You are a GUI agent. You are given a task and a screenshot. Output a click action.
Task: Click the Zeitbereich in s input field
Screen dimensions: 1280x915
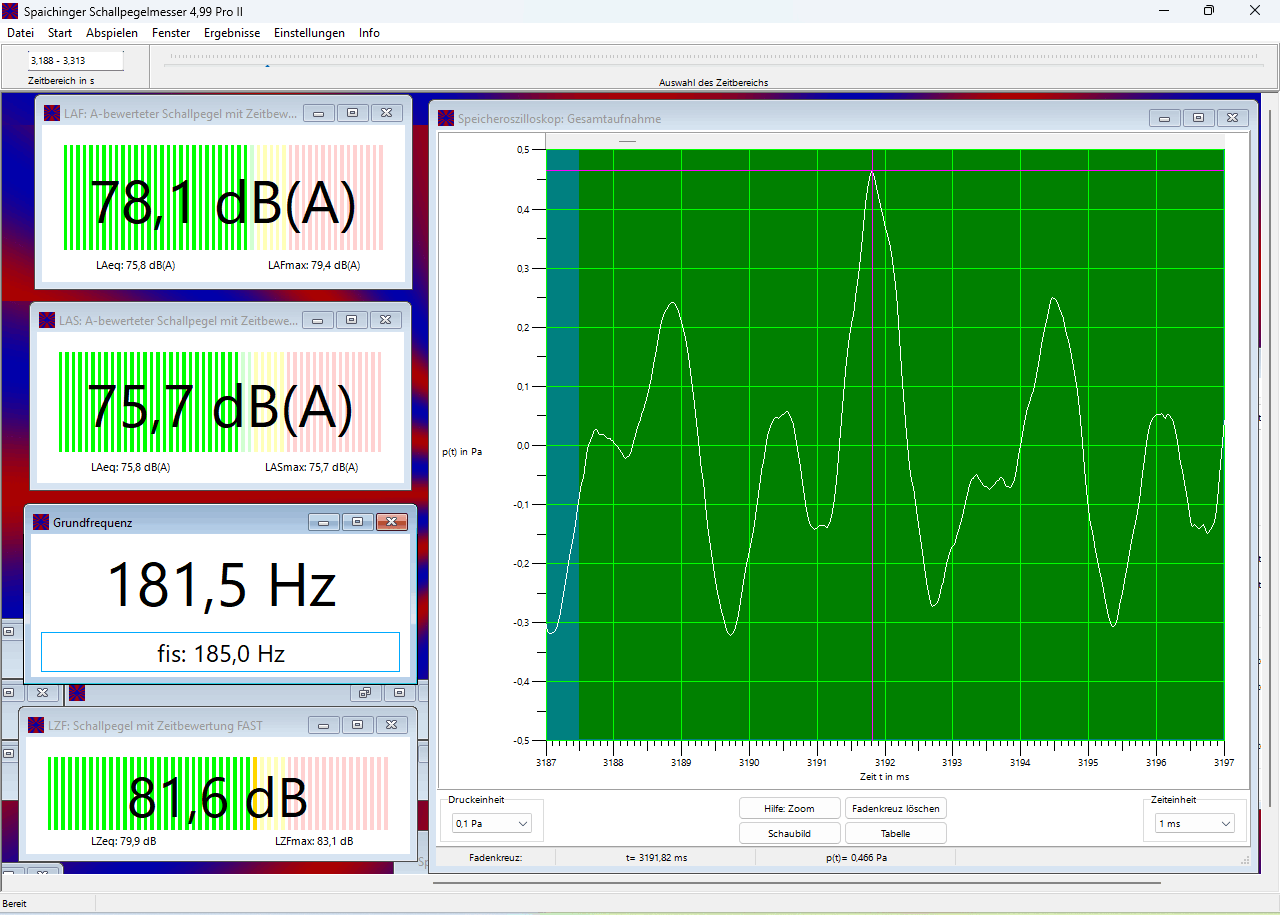tap(75, 61)
